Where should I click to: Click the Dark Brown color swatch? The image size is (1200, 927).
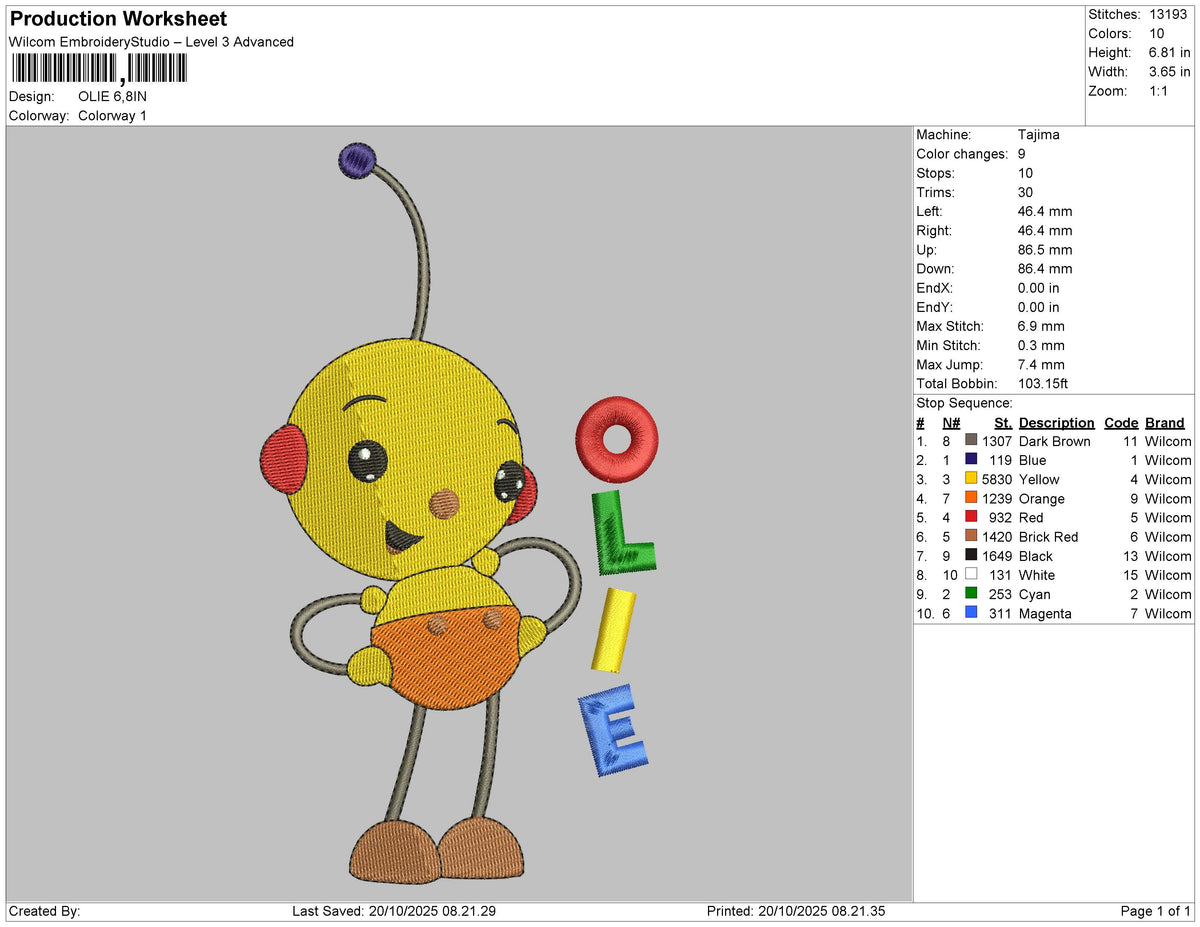971,441
